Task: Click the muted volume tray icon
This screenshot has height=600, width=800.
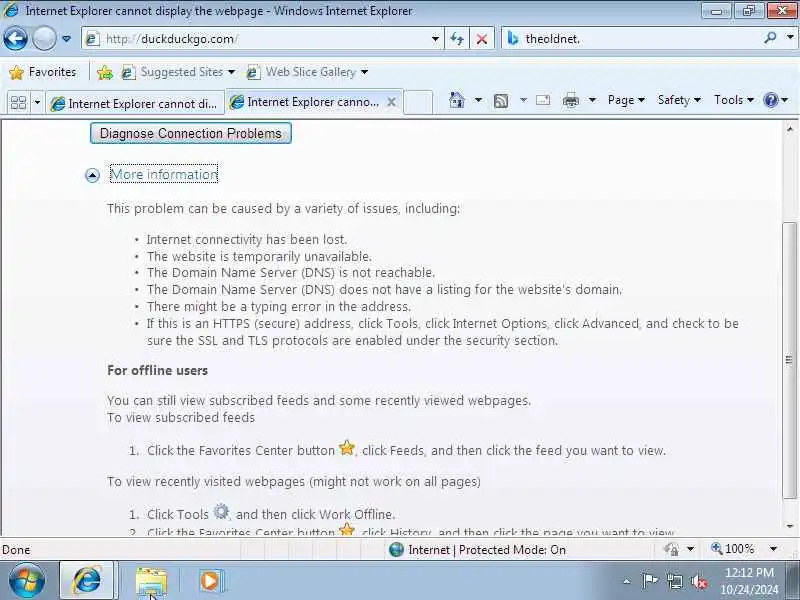Action: (x=698, y=581)
